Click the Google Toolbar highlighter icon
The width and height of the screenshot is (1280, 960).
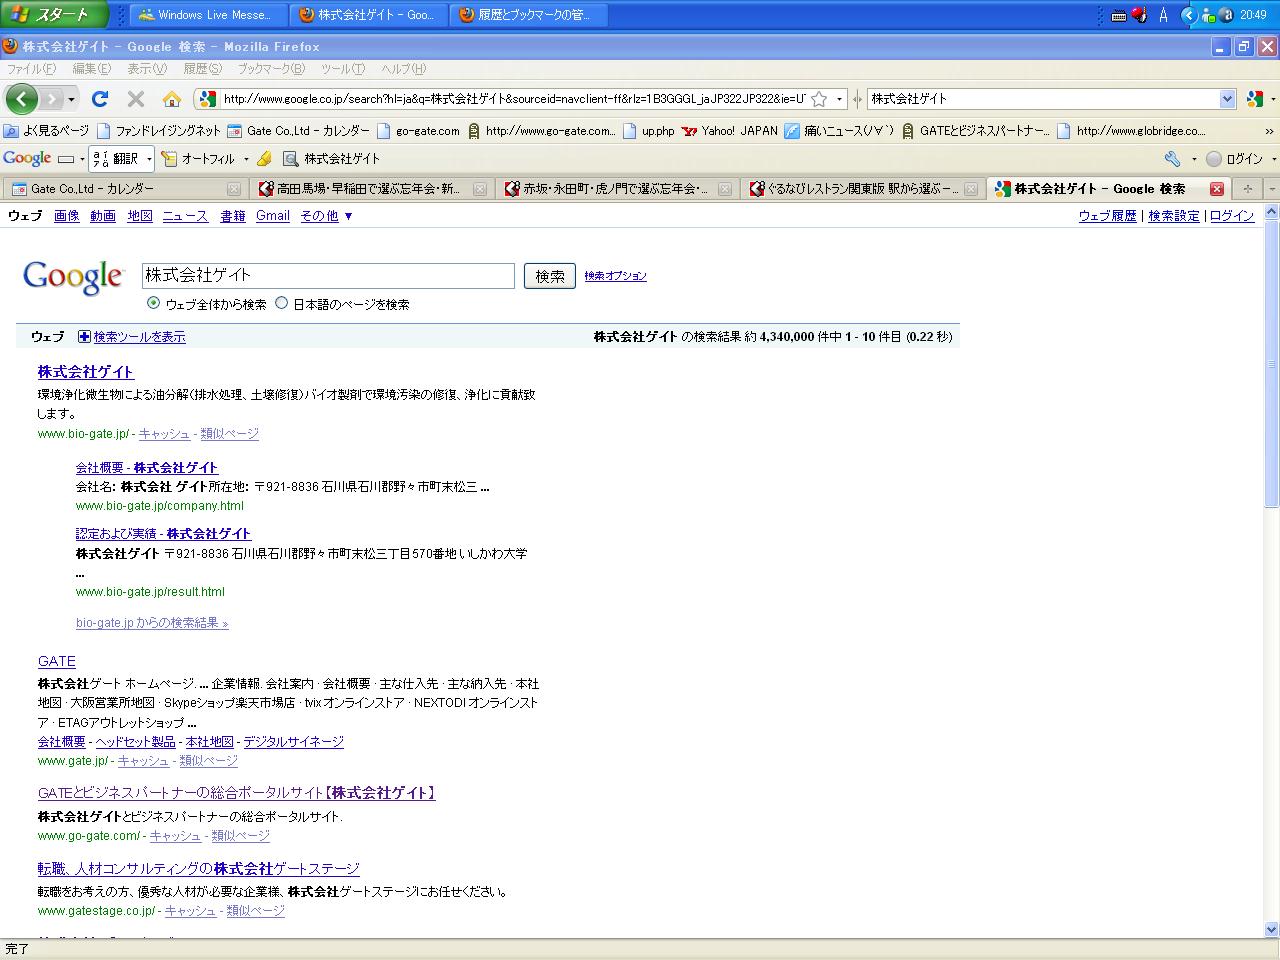[264, 159]
